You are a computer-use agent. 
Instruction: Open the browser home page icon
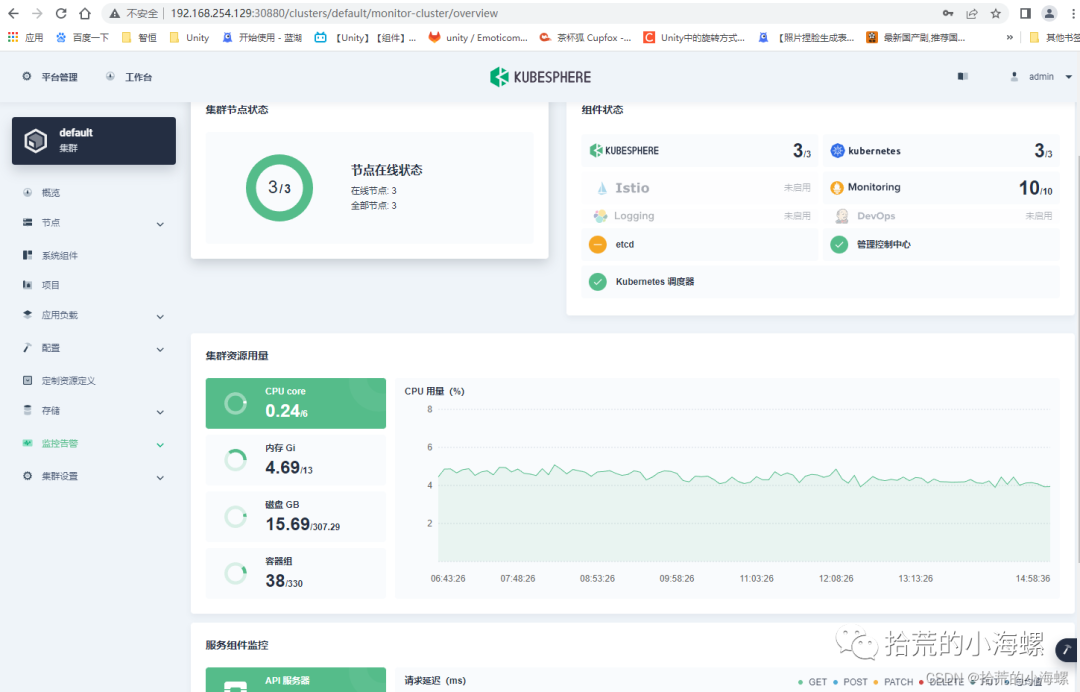point(85,13)
